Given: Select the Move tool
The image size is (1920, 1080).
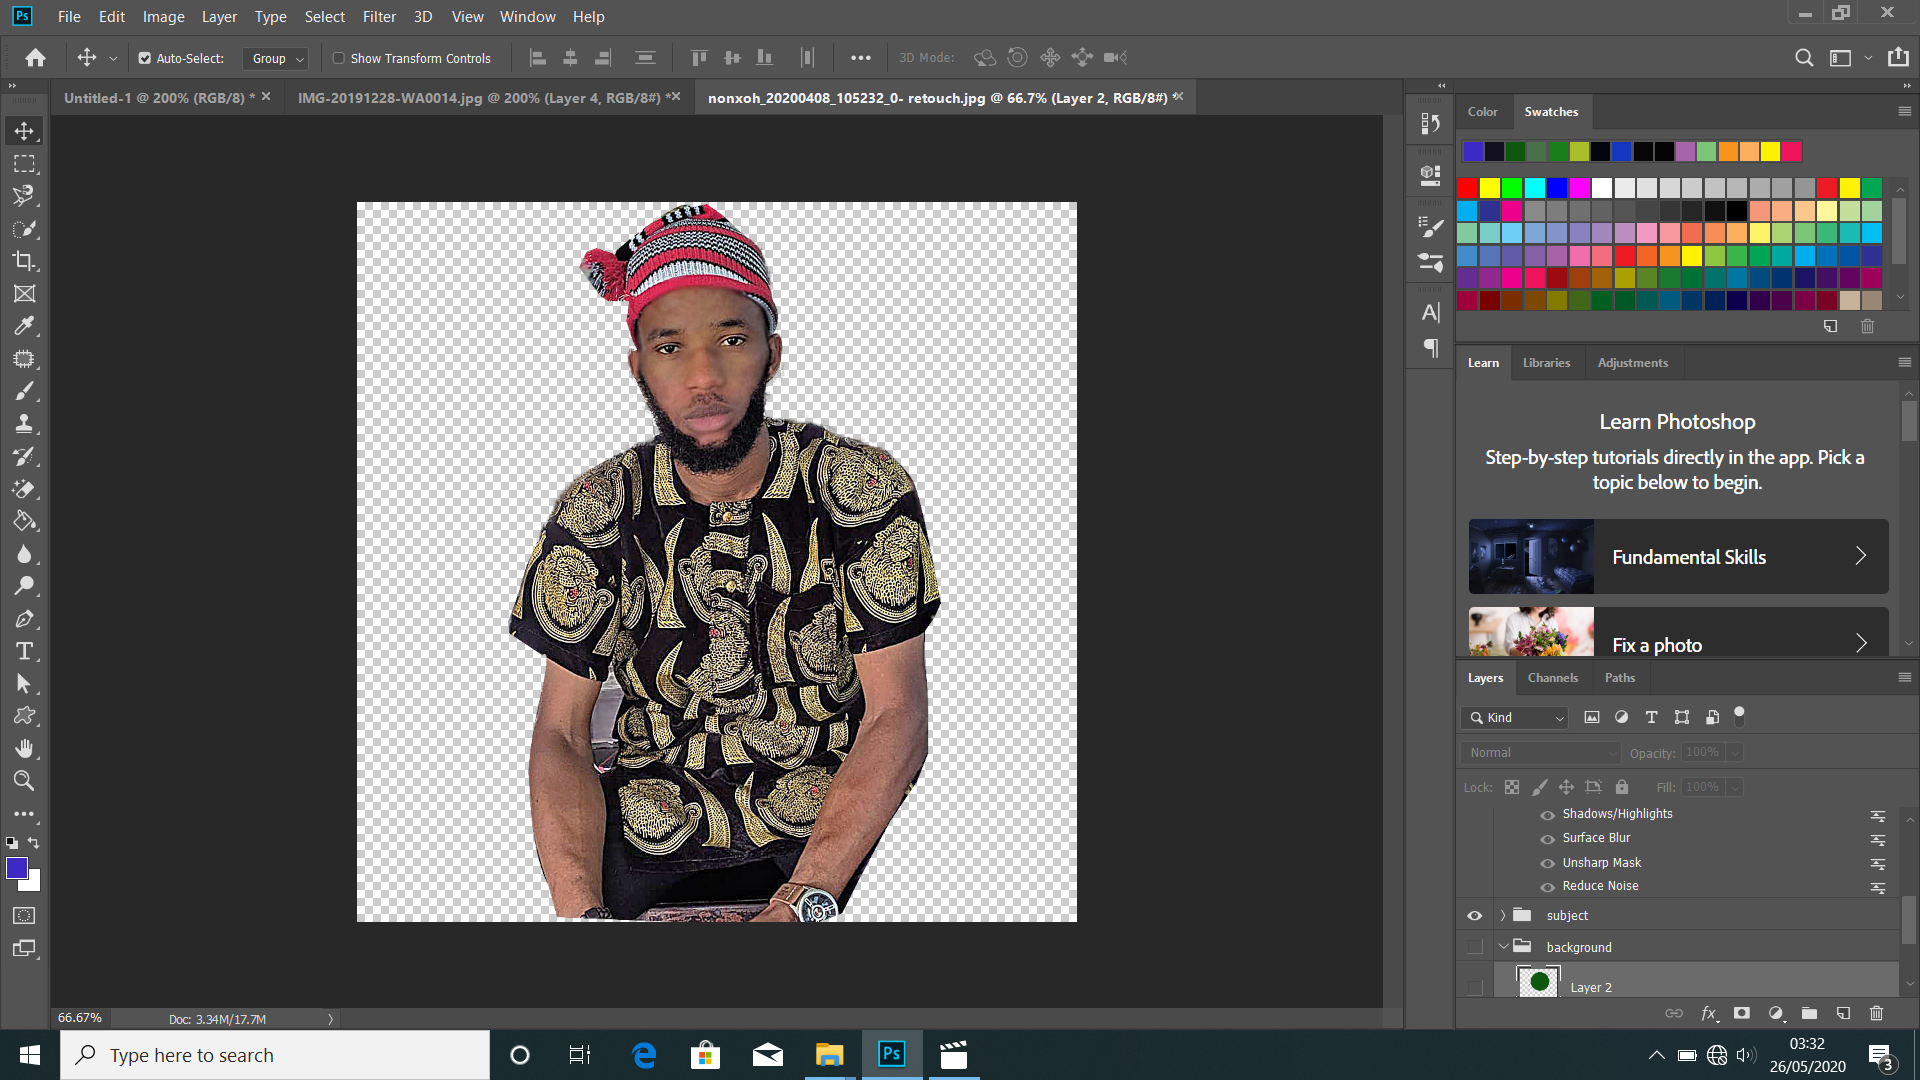Looking at the screenshot, I should point(24,131).
